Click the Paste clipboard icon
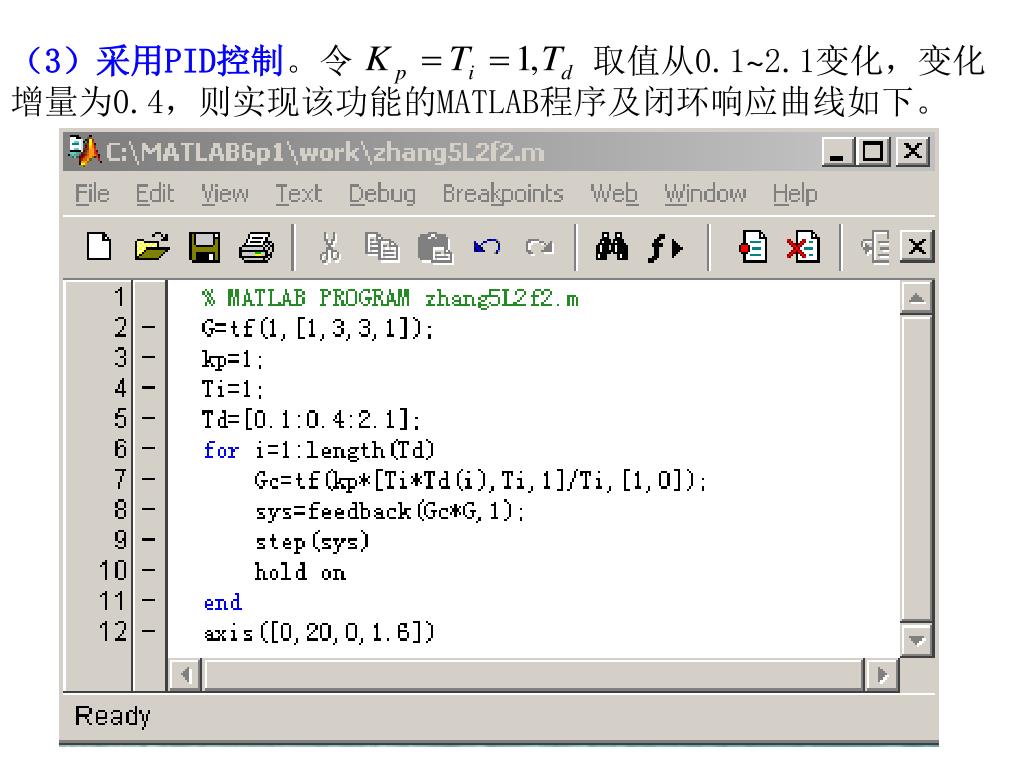1024x768 pixels. tap(434, 248)
